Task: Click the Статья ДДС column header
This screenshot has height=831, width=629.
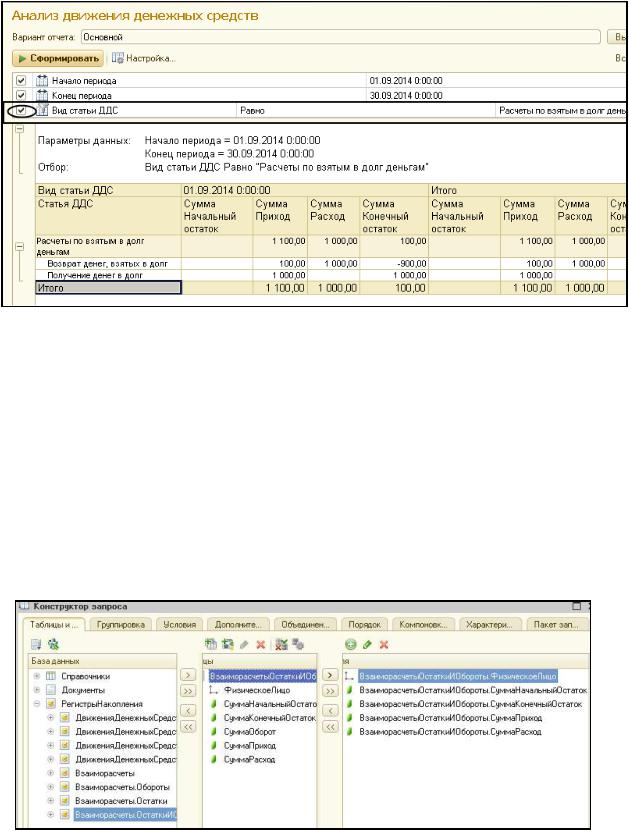Action: [108, 216]
